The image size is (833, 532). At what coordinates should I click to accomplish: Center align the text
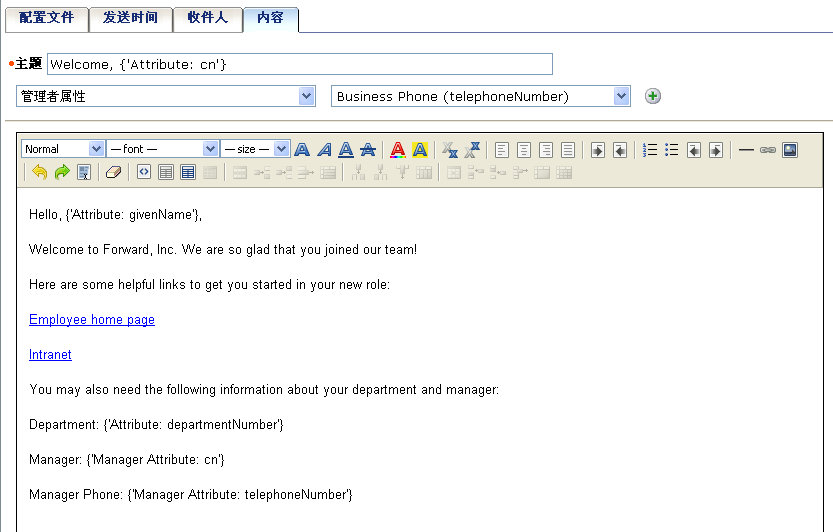pos(524,150)
